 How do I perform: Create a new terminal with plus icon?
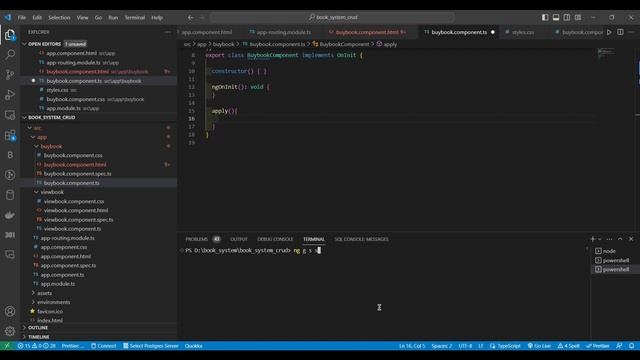tap(593, 239)
